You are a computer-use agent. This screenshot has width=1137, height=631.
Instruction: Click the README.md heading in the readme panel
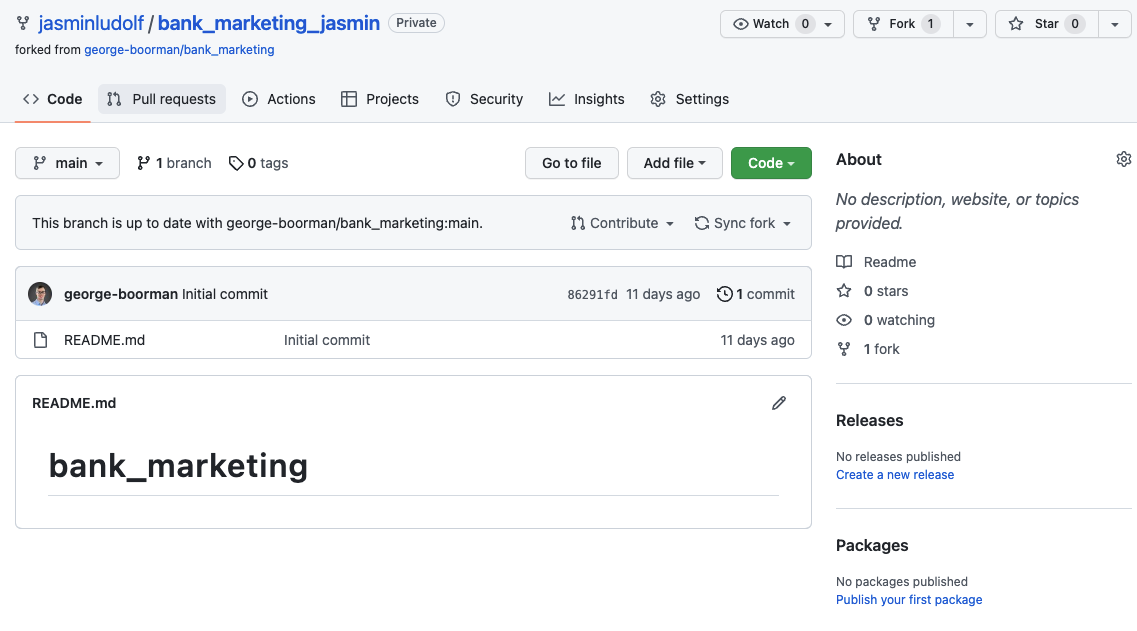74,403
